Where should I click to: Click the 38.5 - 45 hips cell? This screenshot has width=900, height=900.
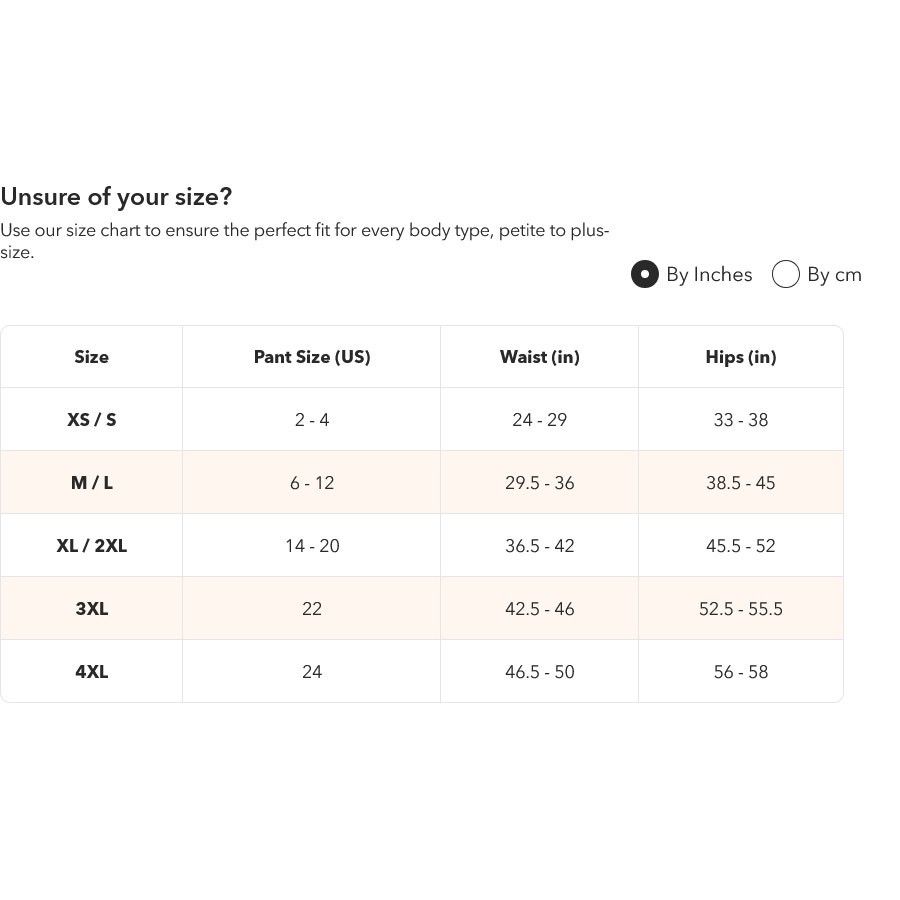[740, 483]
